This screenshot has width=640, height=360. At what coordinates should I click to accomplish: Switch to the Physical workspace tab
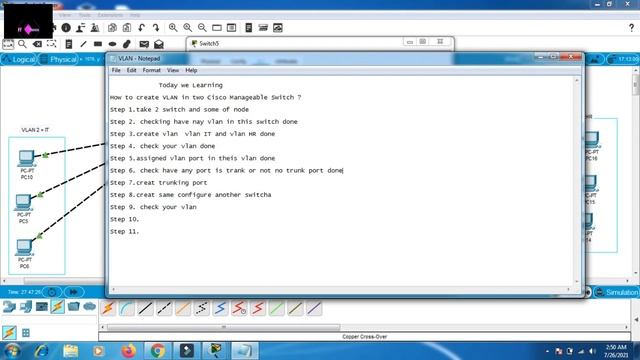(x=58, y=60)
